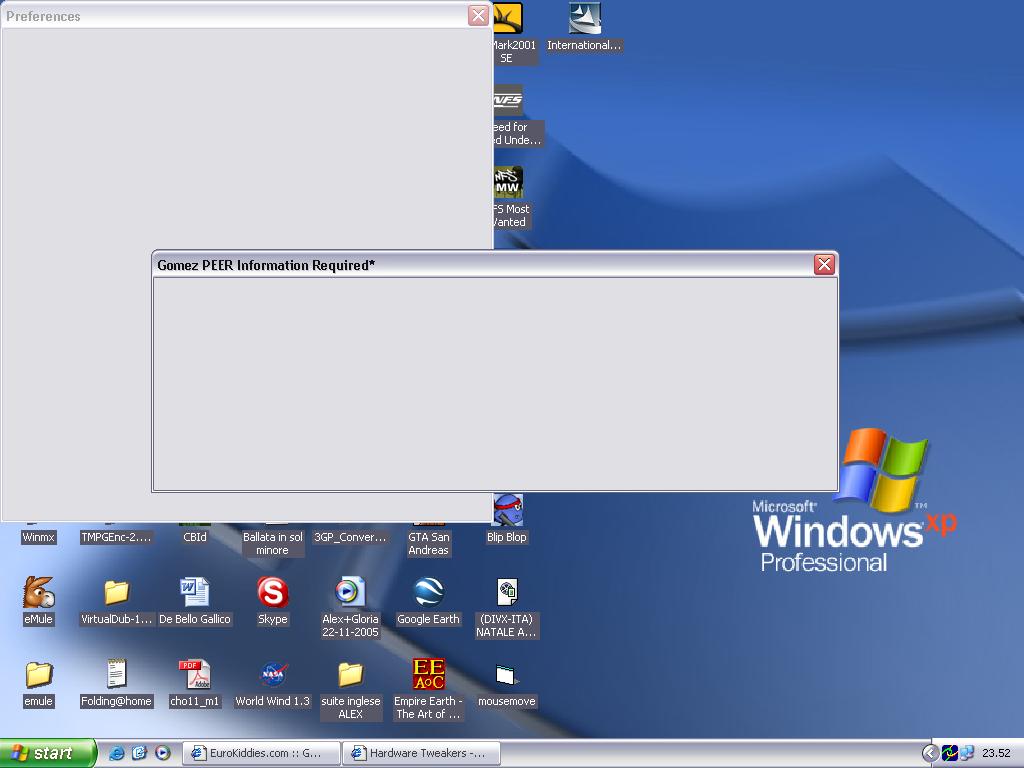The image size is (1024, 768).
Task: Select the Winmx desktop label
Action: coord(39,537)
